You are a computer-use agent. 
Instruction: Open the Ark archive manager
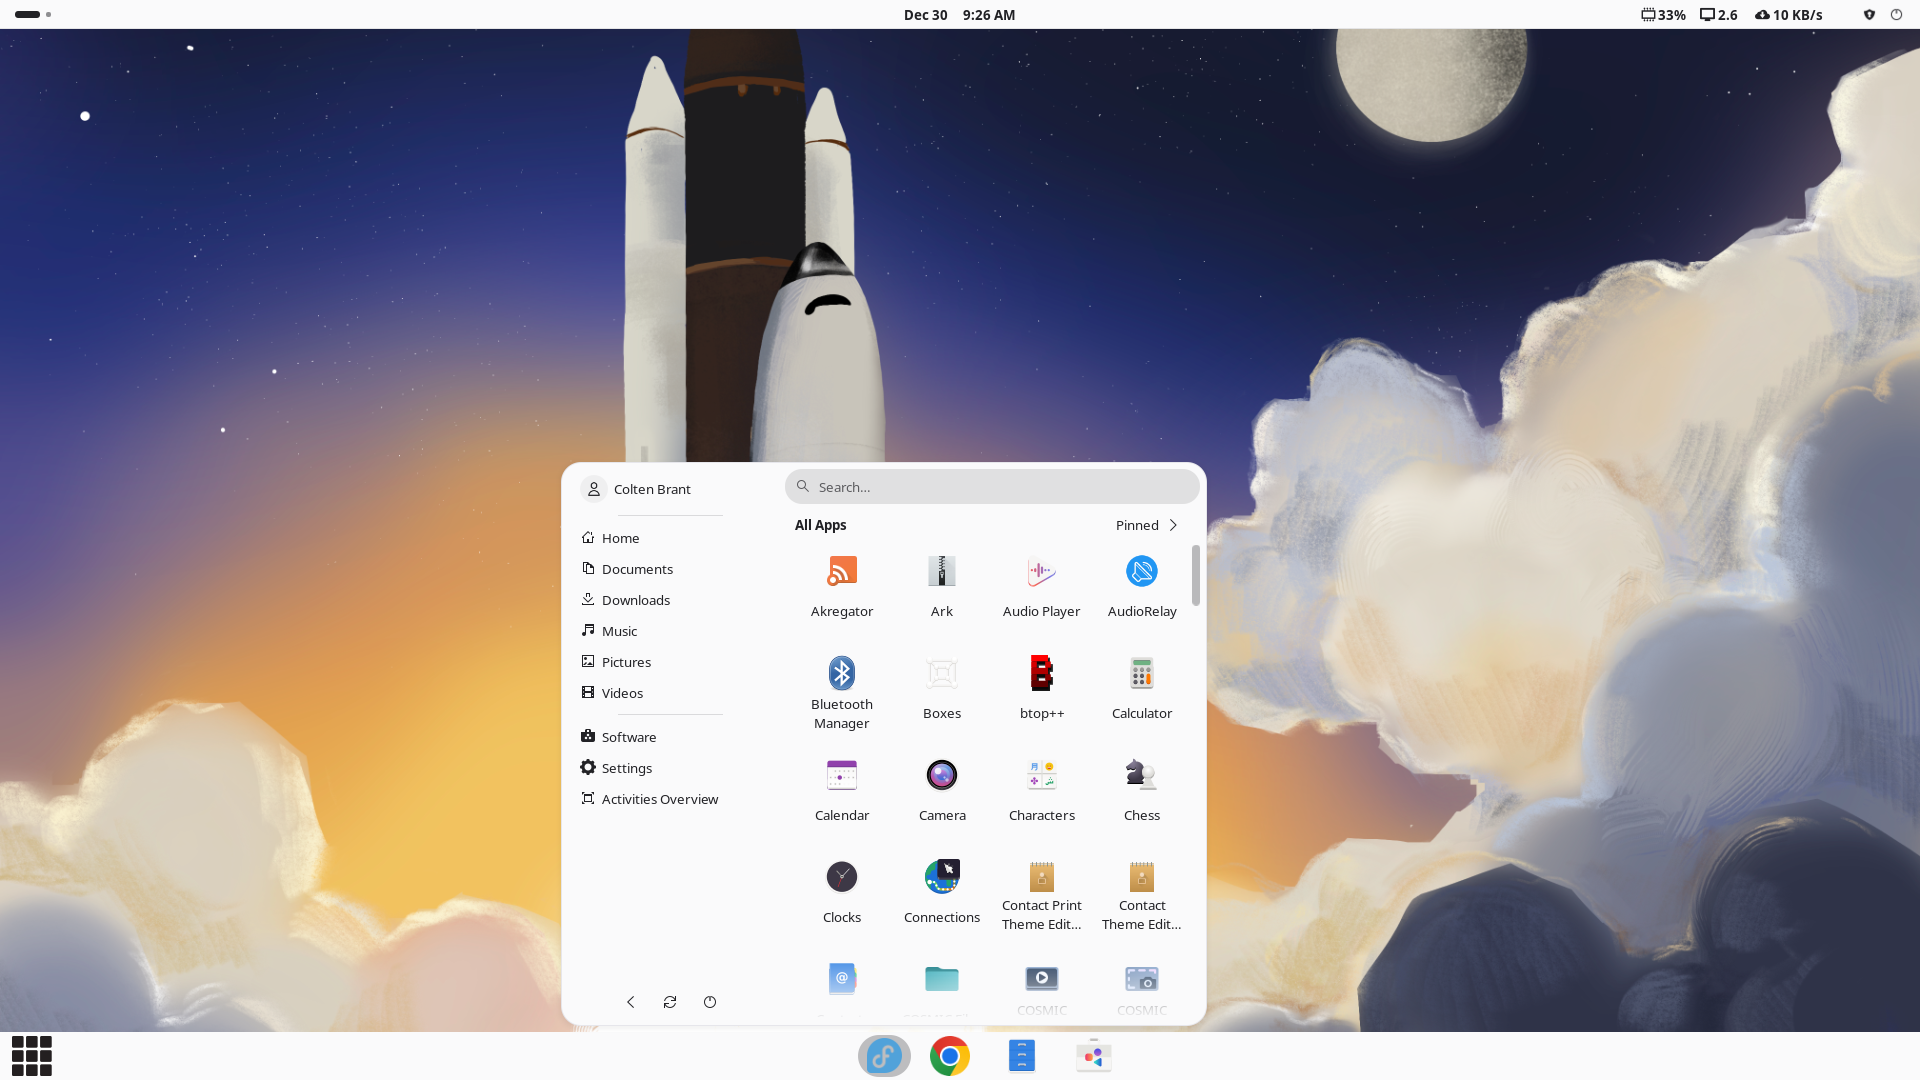941,585
